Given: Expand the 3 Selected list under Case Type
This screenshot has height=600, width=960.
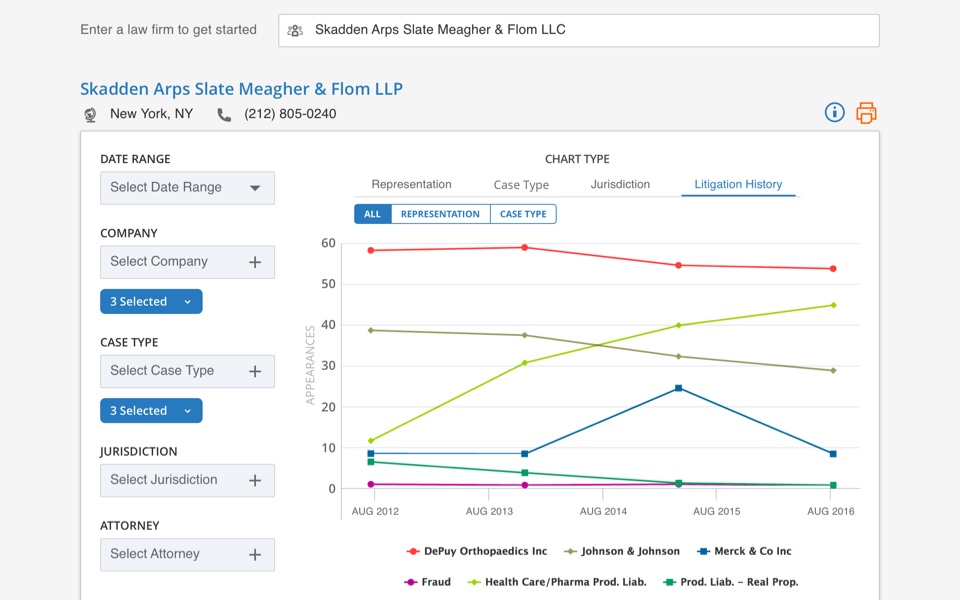Looking at the screenshot, I should click(151, 410).
